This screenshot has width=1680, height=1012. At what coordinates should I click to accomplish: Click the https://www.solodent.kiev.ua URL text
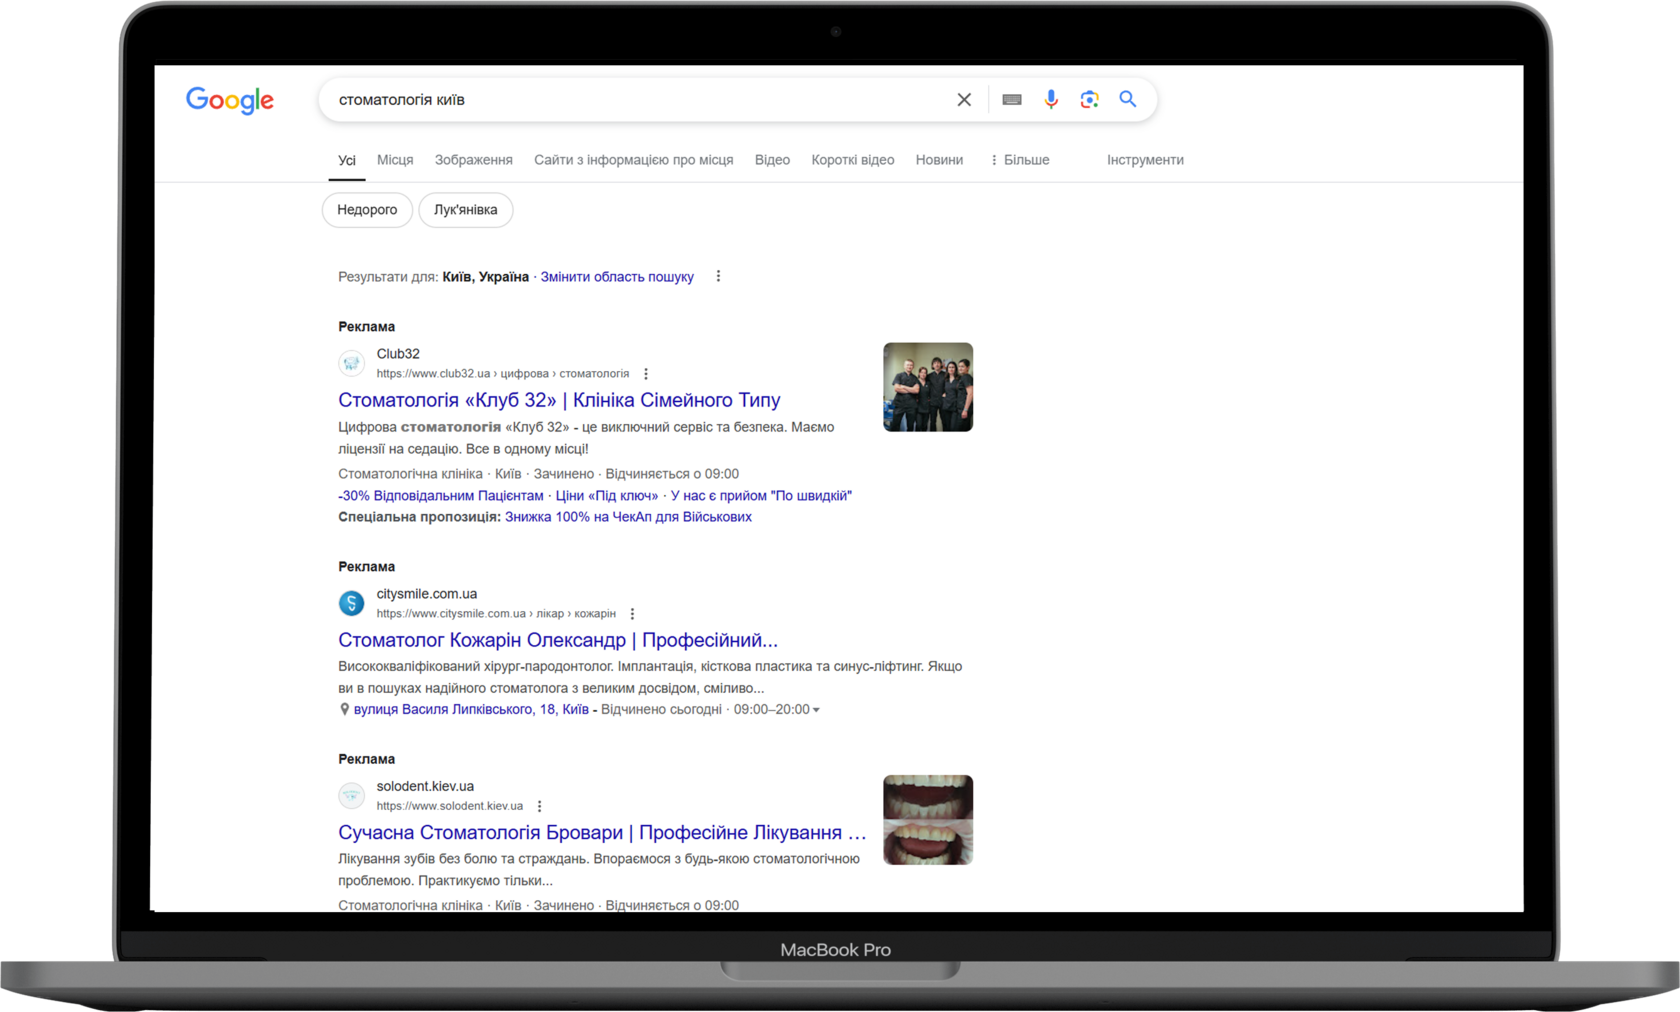(x=450, y=806)
